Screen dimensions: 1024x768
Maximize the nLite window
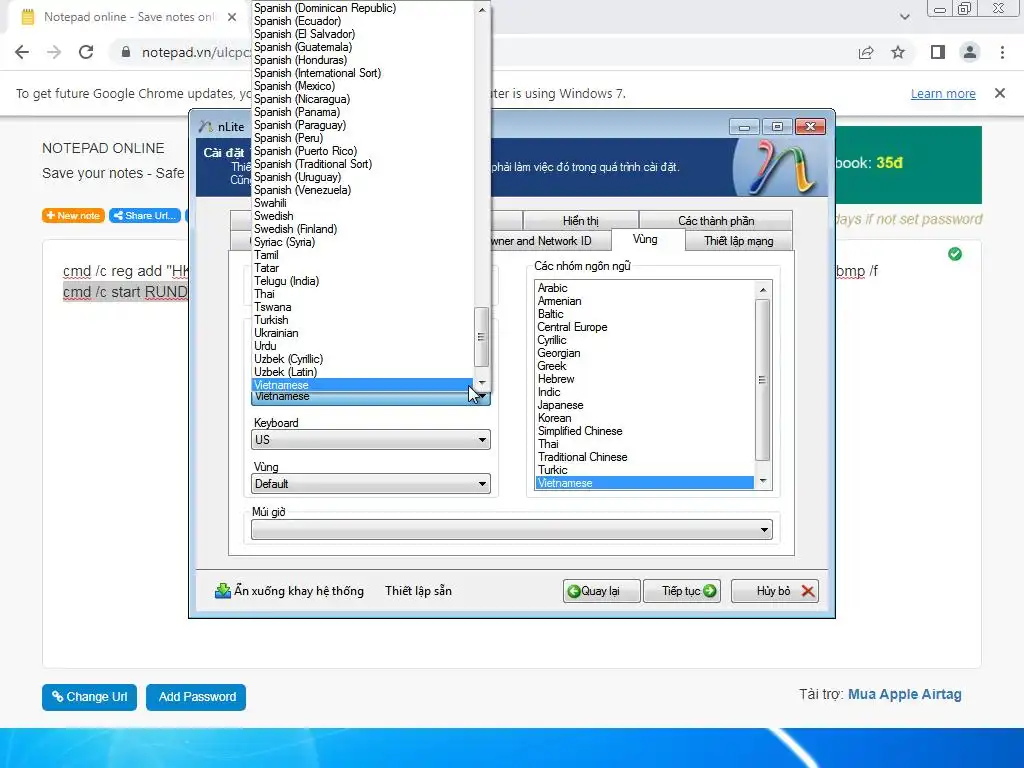777,127
